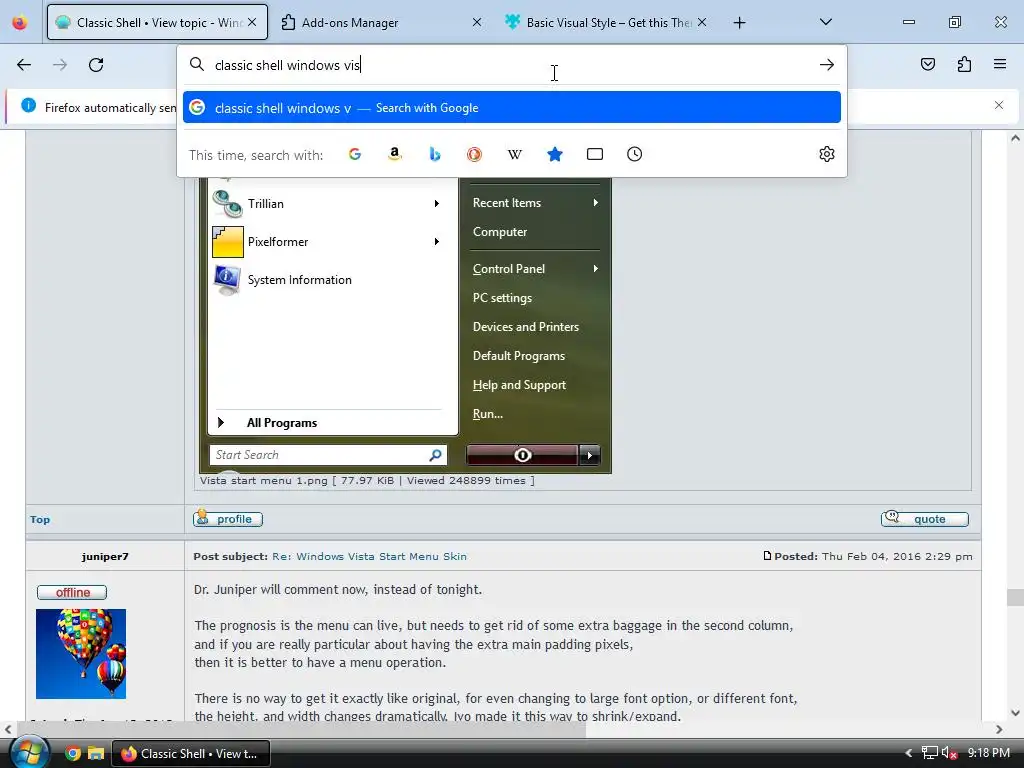This screenshot has height=768, width=1024.
Task: Close the Classic Shell tab
Action: [251, 22]
